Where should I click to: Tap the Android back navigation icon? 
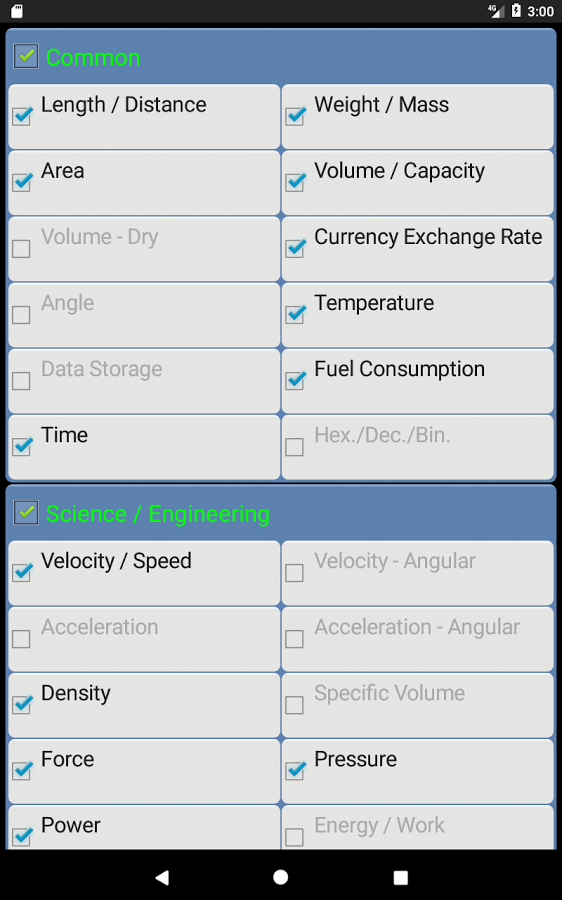pos(162,876)
